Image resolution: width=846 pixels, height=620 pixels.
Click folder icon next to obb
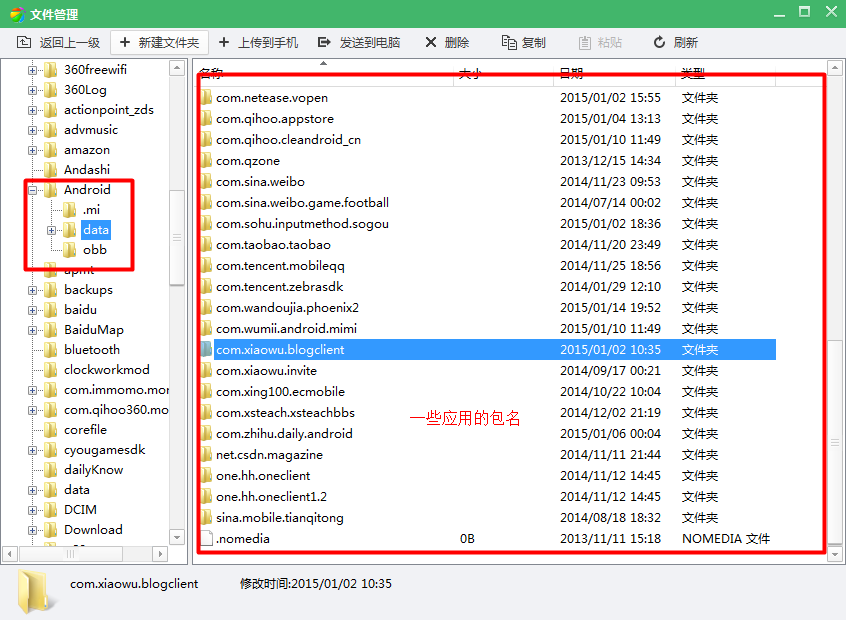70,250
